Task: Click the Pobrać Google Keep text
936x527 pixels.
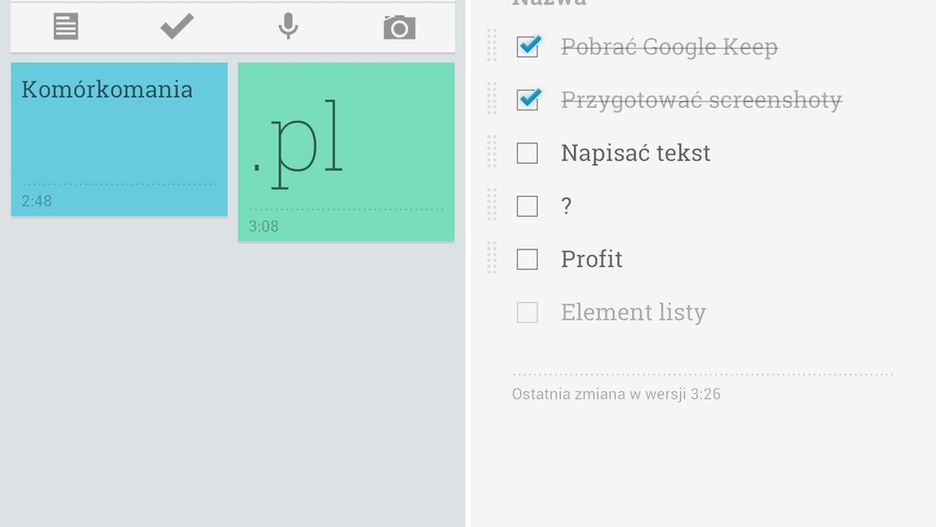Action: (668, 46)
